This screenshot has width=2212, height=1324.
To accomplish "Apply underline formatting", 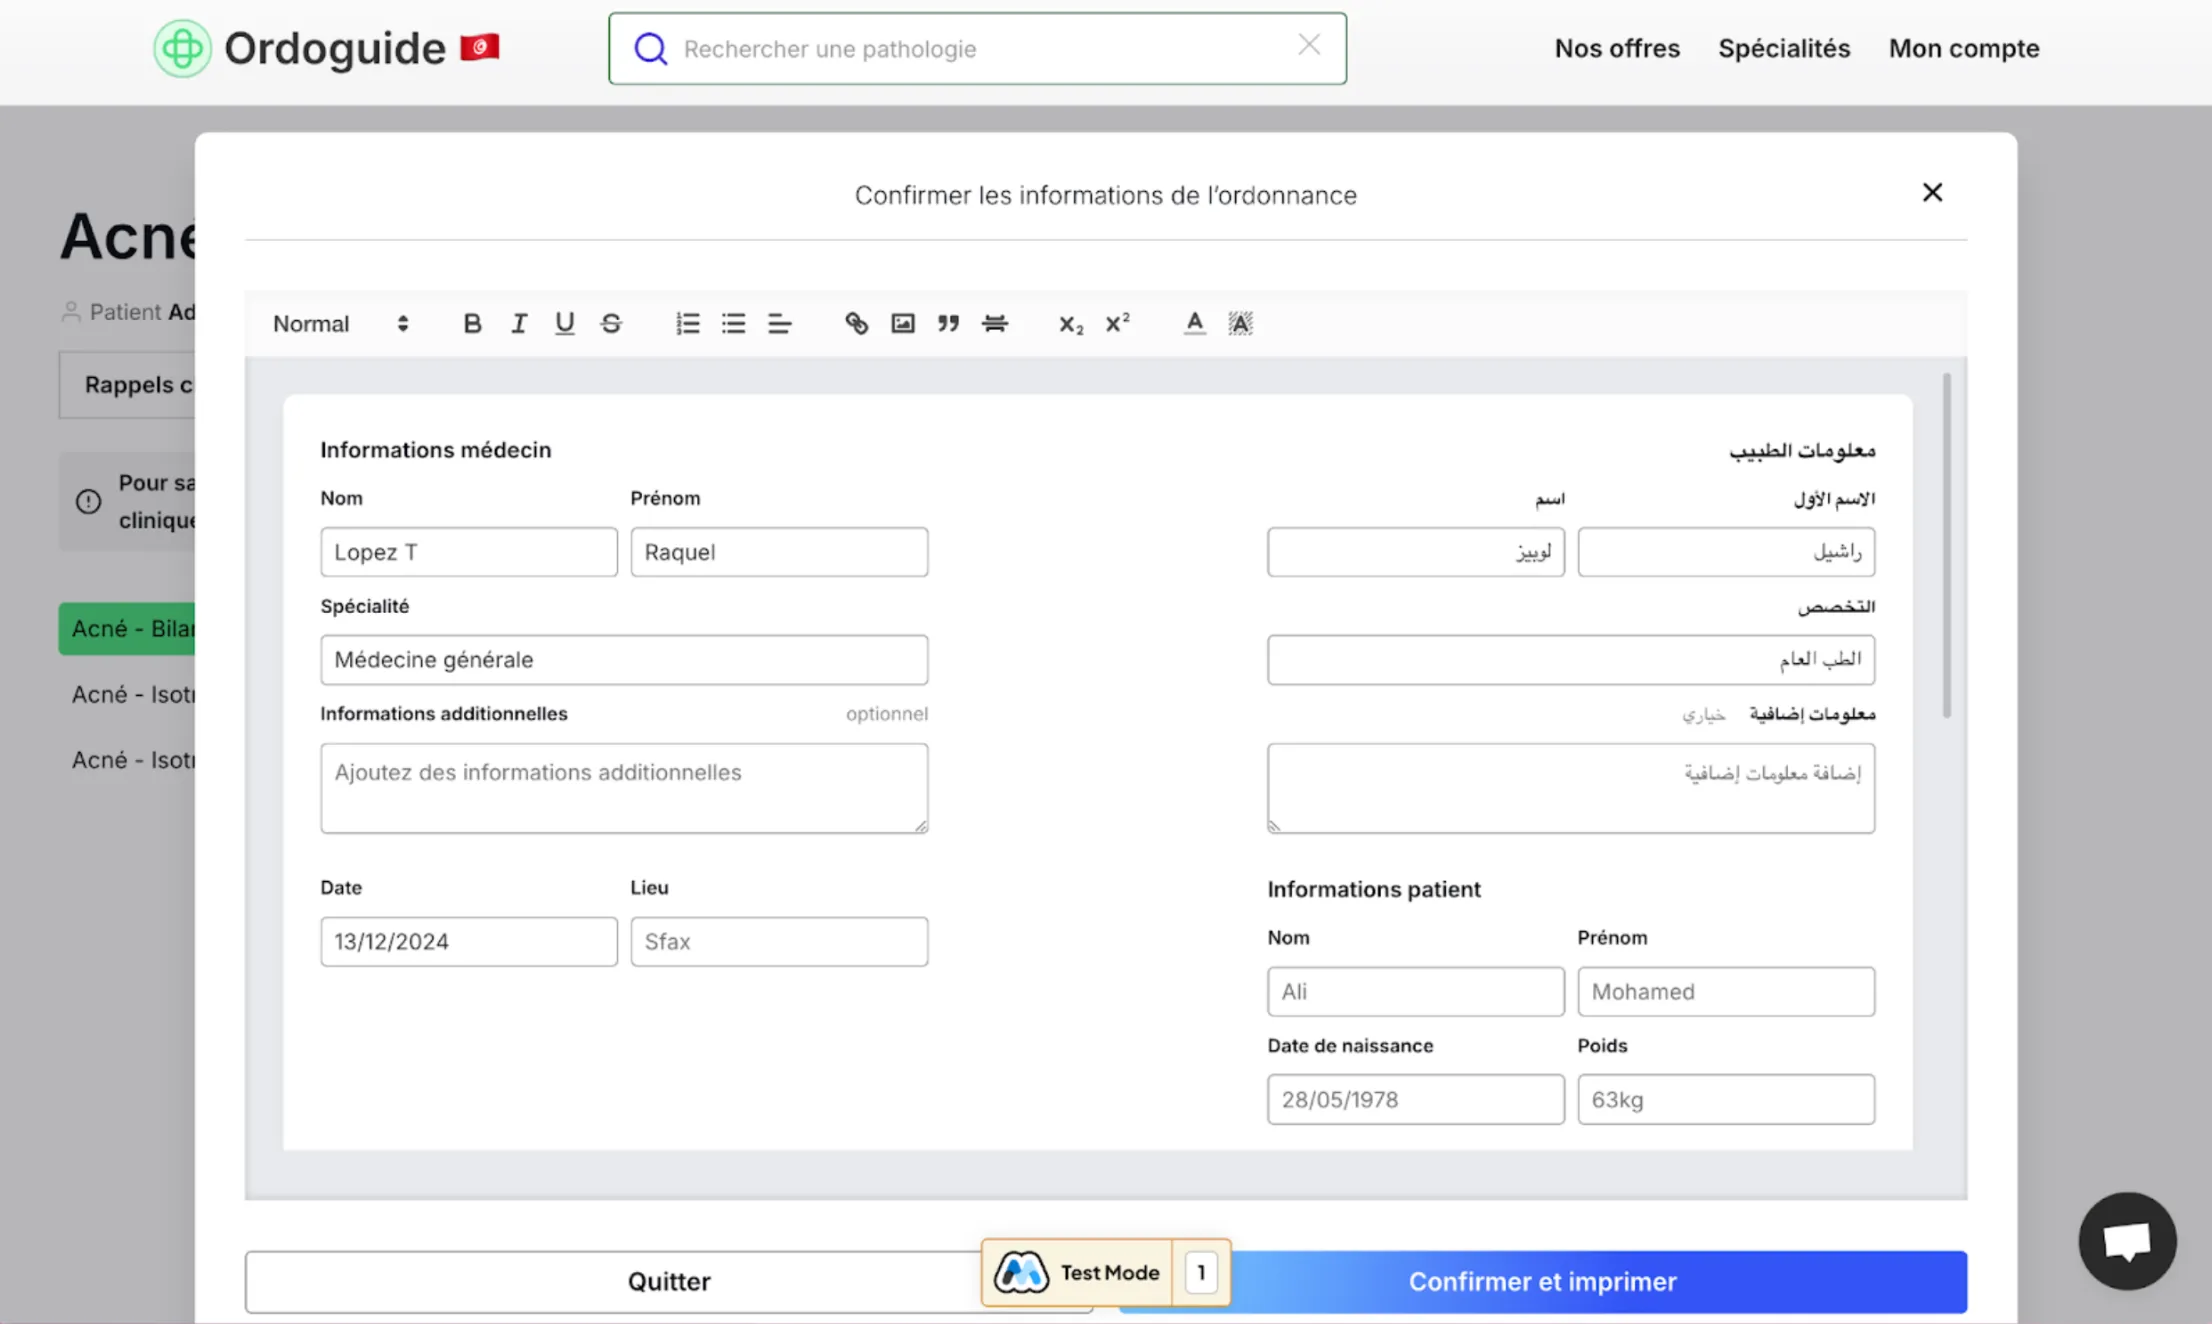I will pyautogui.click(x=564, y=323).
